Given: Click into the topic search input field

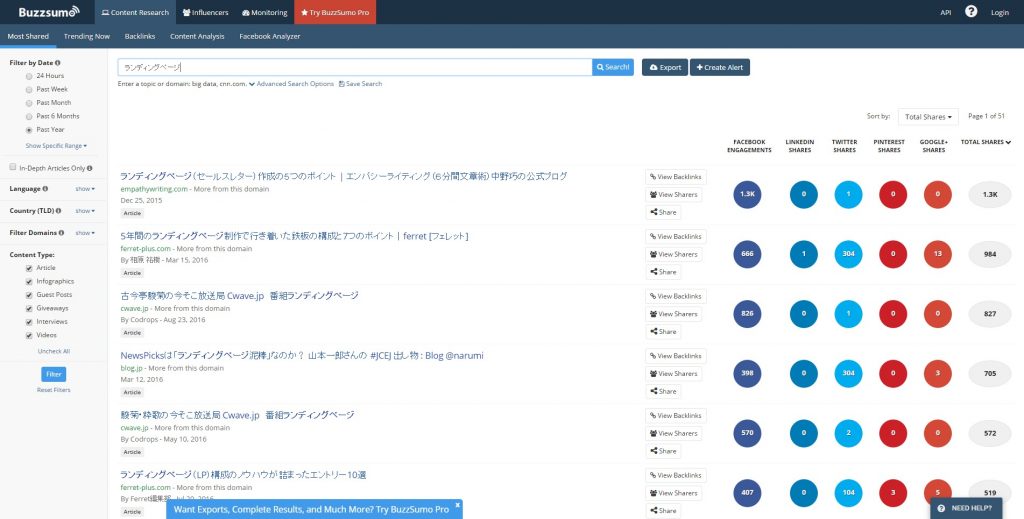Looking at the screenshot, I should (x=355, y=67).
